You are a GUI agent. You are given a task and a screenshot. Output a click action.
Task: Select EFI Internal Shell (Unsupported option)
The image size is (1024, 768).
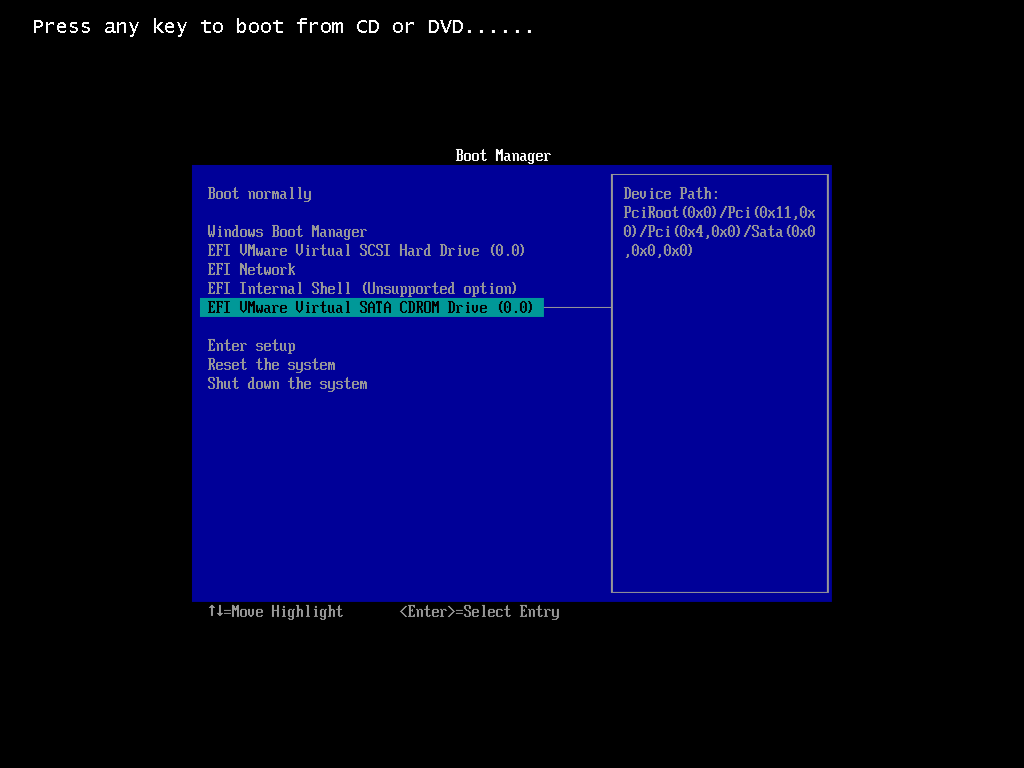click(362, 289)
